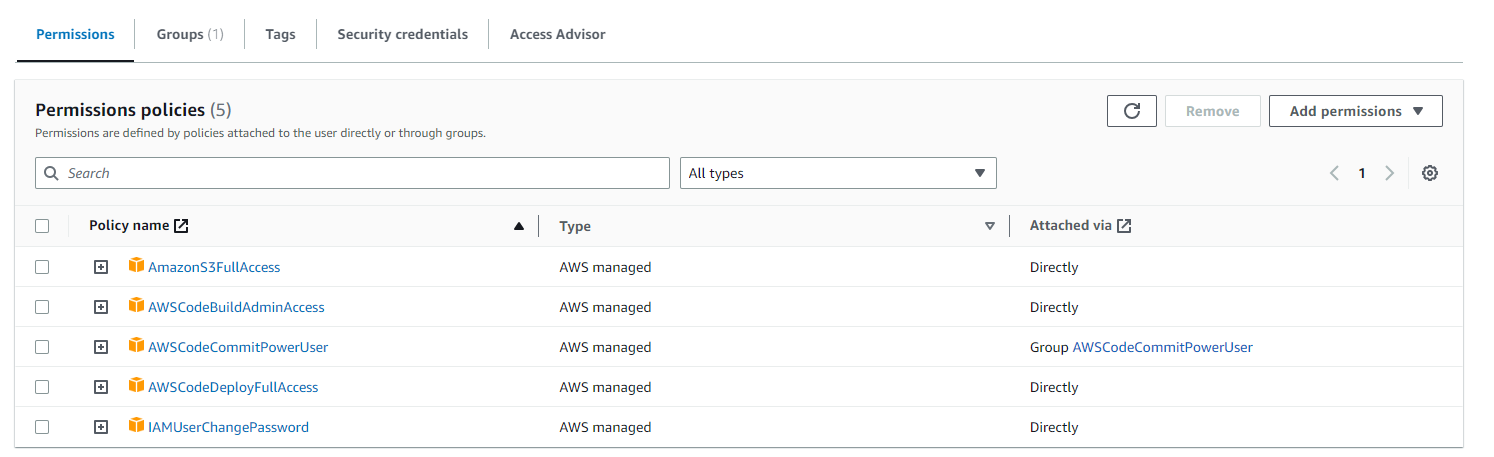
Task: Check the AmazonS3FullAccess row checkbox
Action: tap(42, 267)
